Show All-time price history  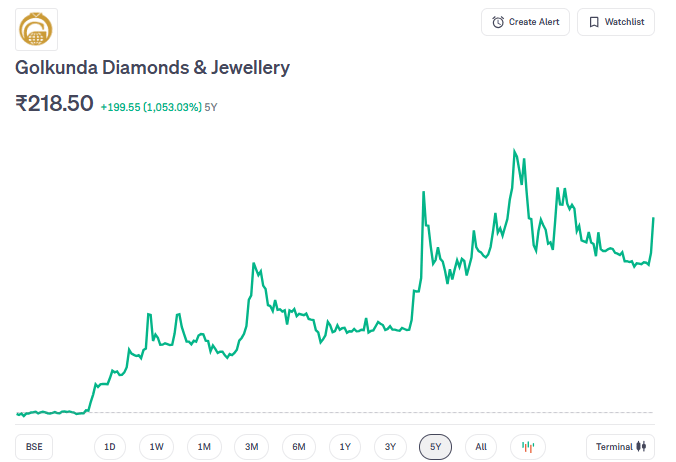pyautogui.click(x=481, y=446)
